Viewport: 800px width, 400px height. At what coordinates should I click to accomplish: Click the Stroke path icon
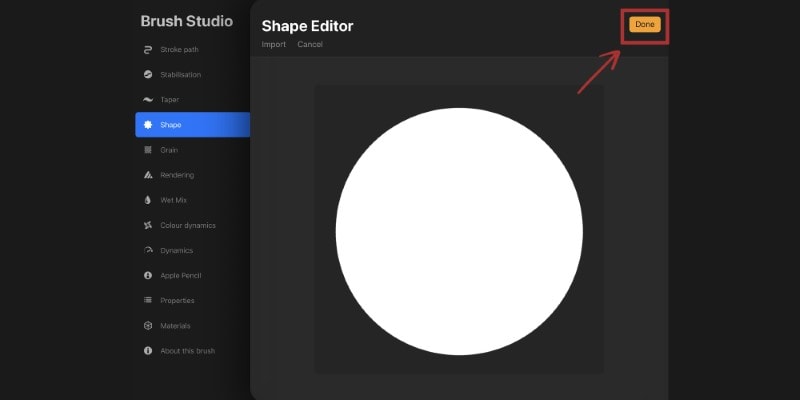[x=148, y=49]
